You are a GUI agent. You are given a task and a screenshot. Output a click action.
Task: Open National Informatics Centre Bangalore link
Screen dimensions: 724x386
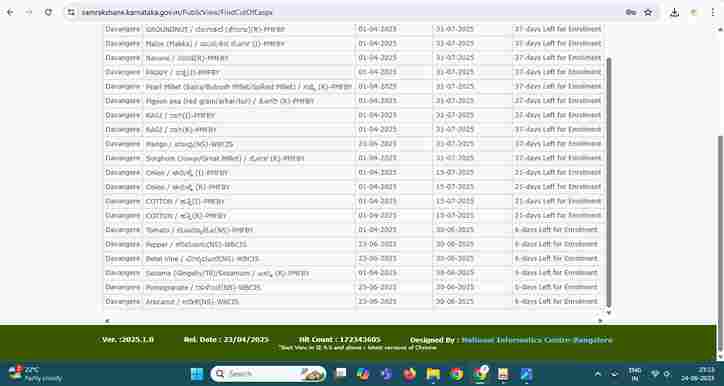click(537, 340)
